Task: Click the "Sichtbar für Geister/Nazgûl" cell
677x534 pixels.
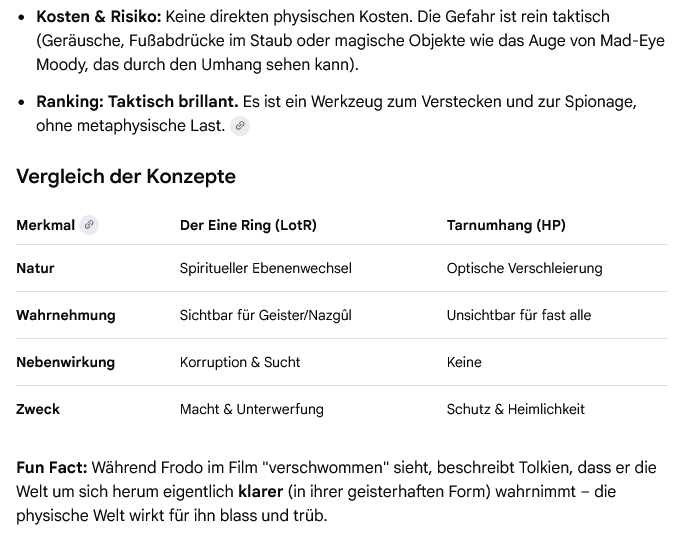Action: [x=265, y=315]
